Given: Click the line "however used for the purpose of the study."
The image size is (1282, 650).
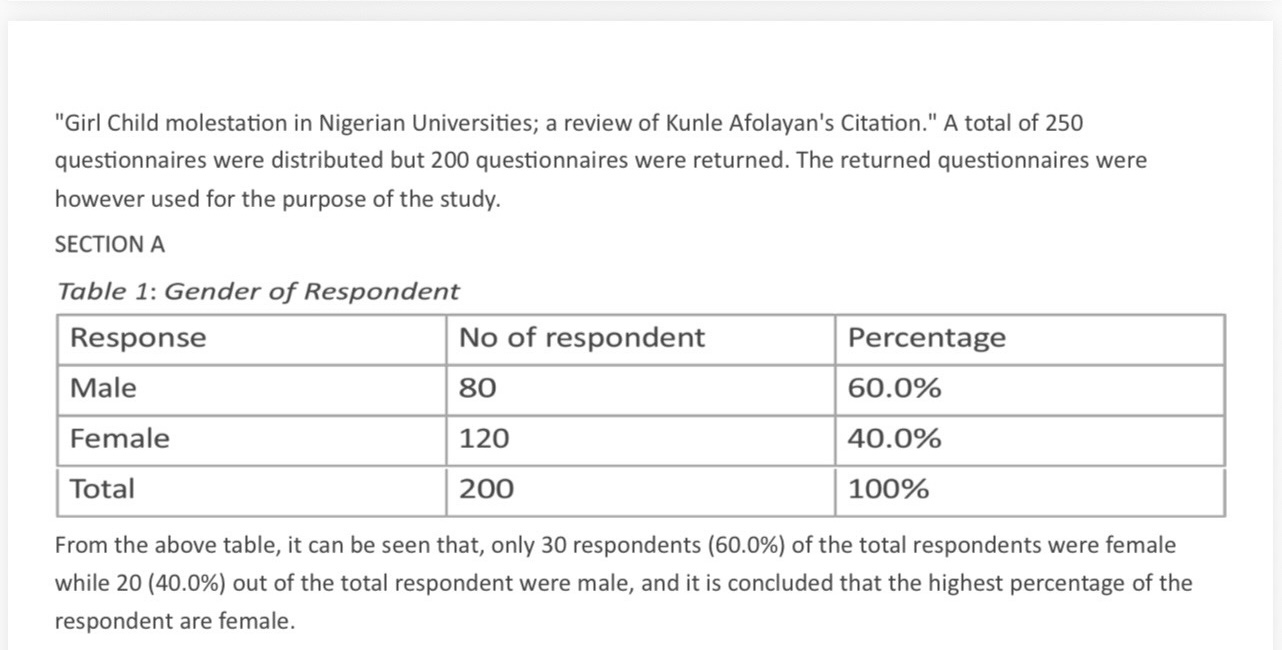Looking at the screenshot, I should tap(277, 199).
